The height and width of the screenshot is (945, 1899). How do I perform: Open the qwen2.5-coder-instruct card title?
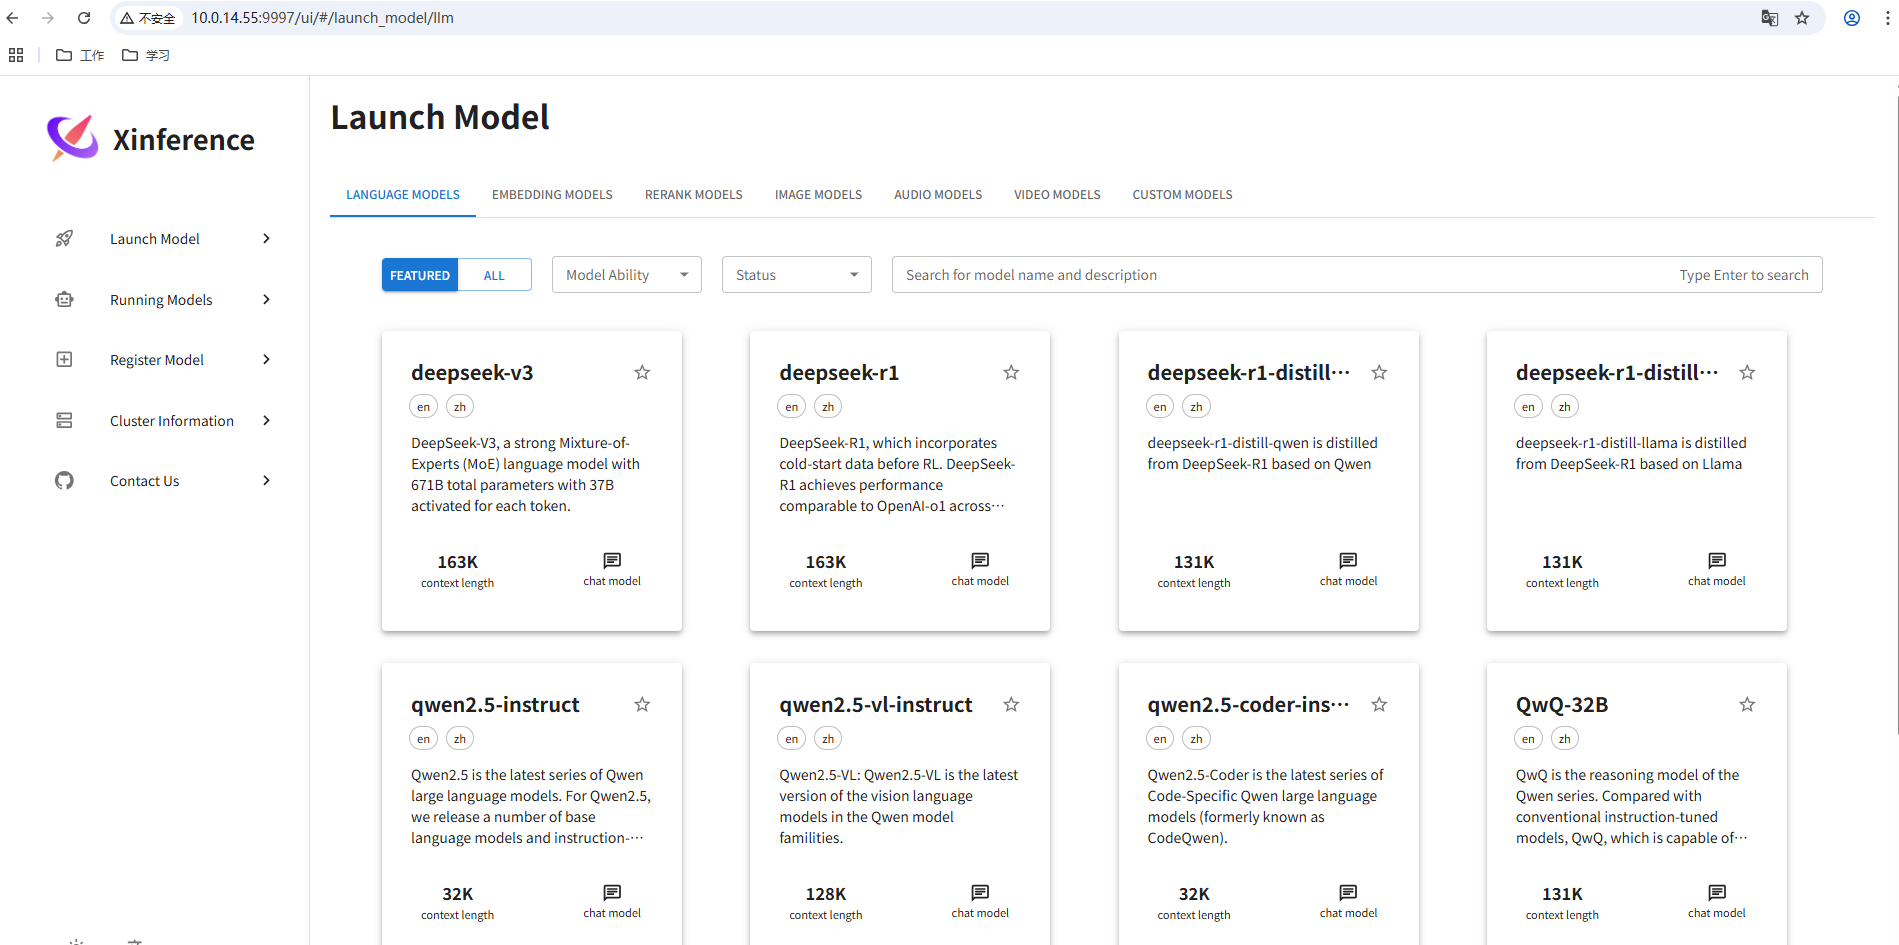point(1248,705)
